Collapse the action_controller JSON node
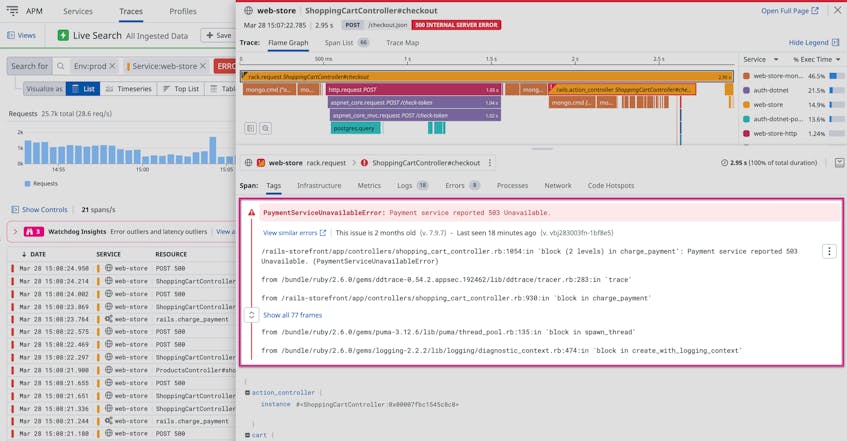 [x=247, y=392]
